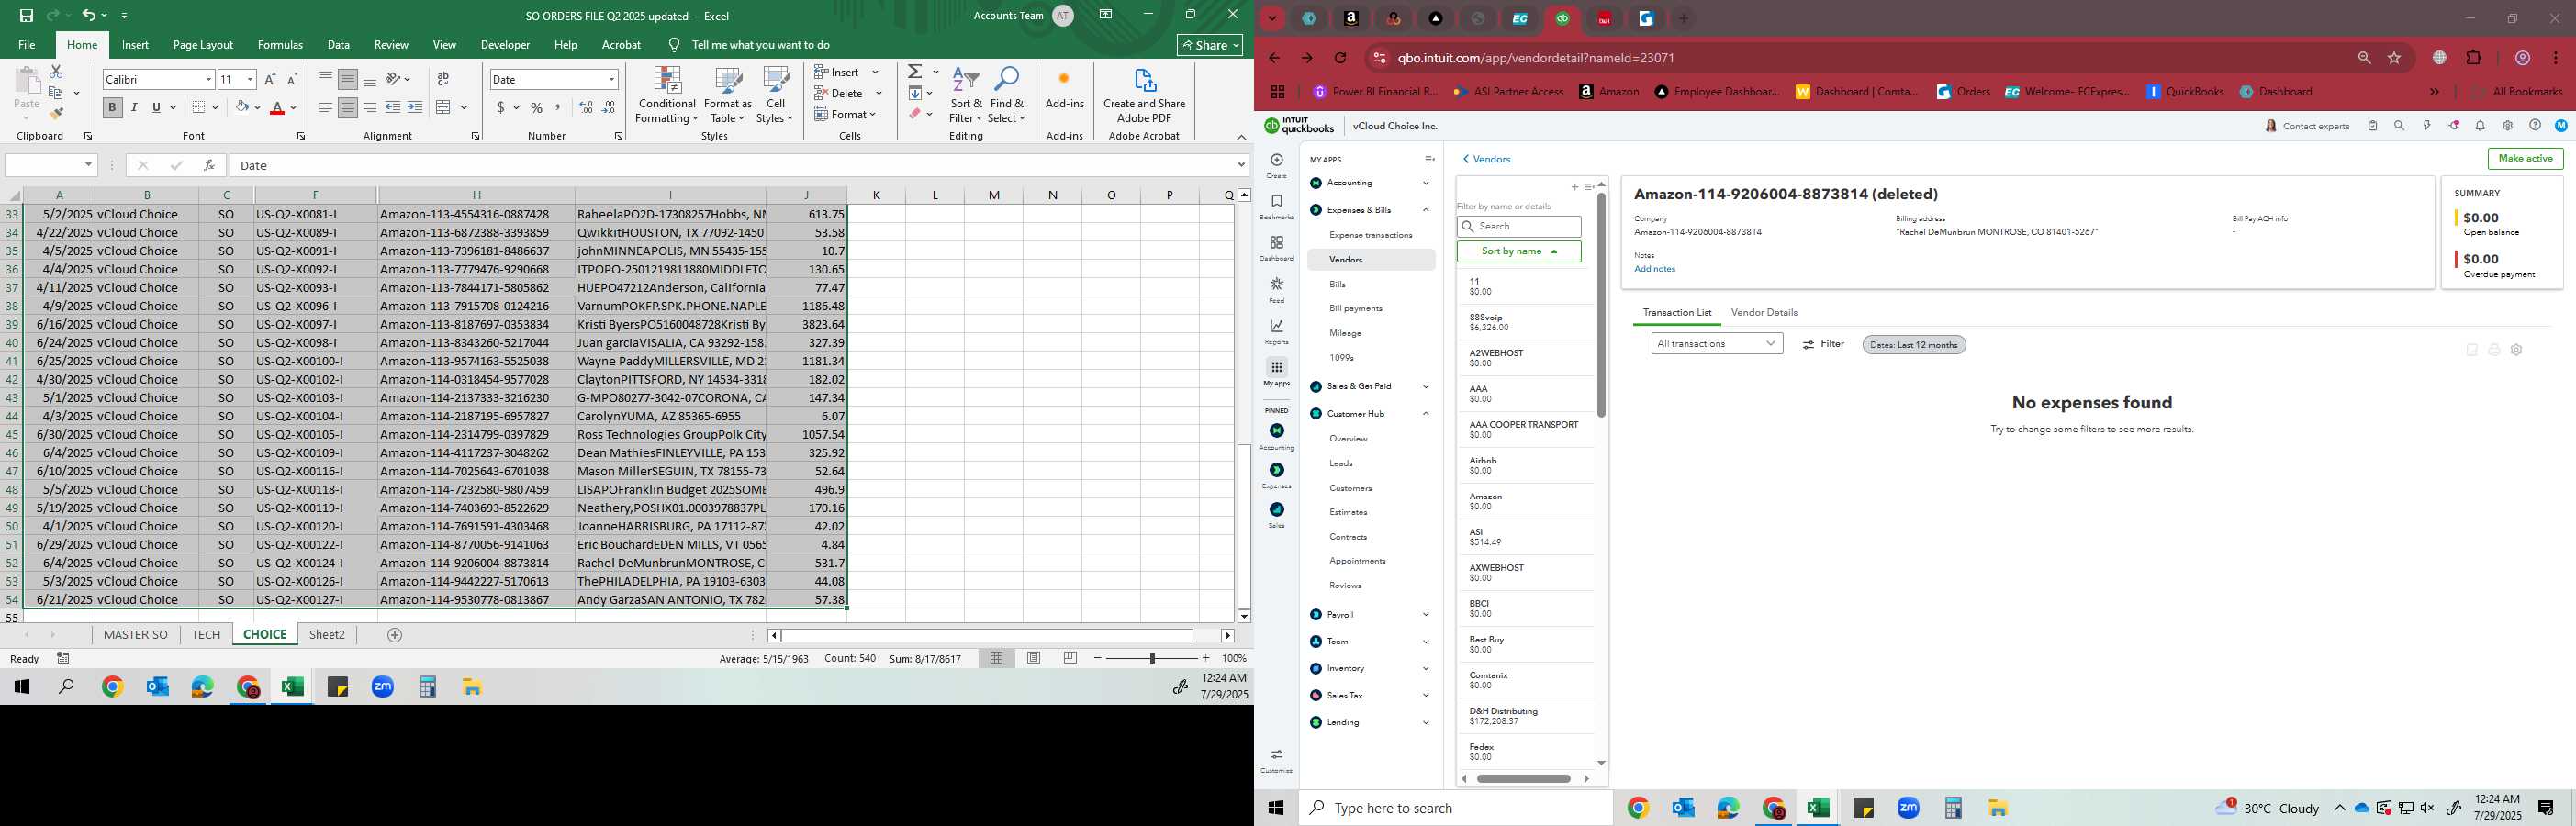The height and width of the screenshot is (826, 2576).
Task: Click Dates: Last 12 months chip
Action: [x=1913, y=345]
